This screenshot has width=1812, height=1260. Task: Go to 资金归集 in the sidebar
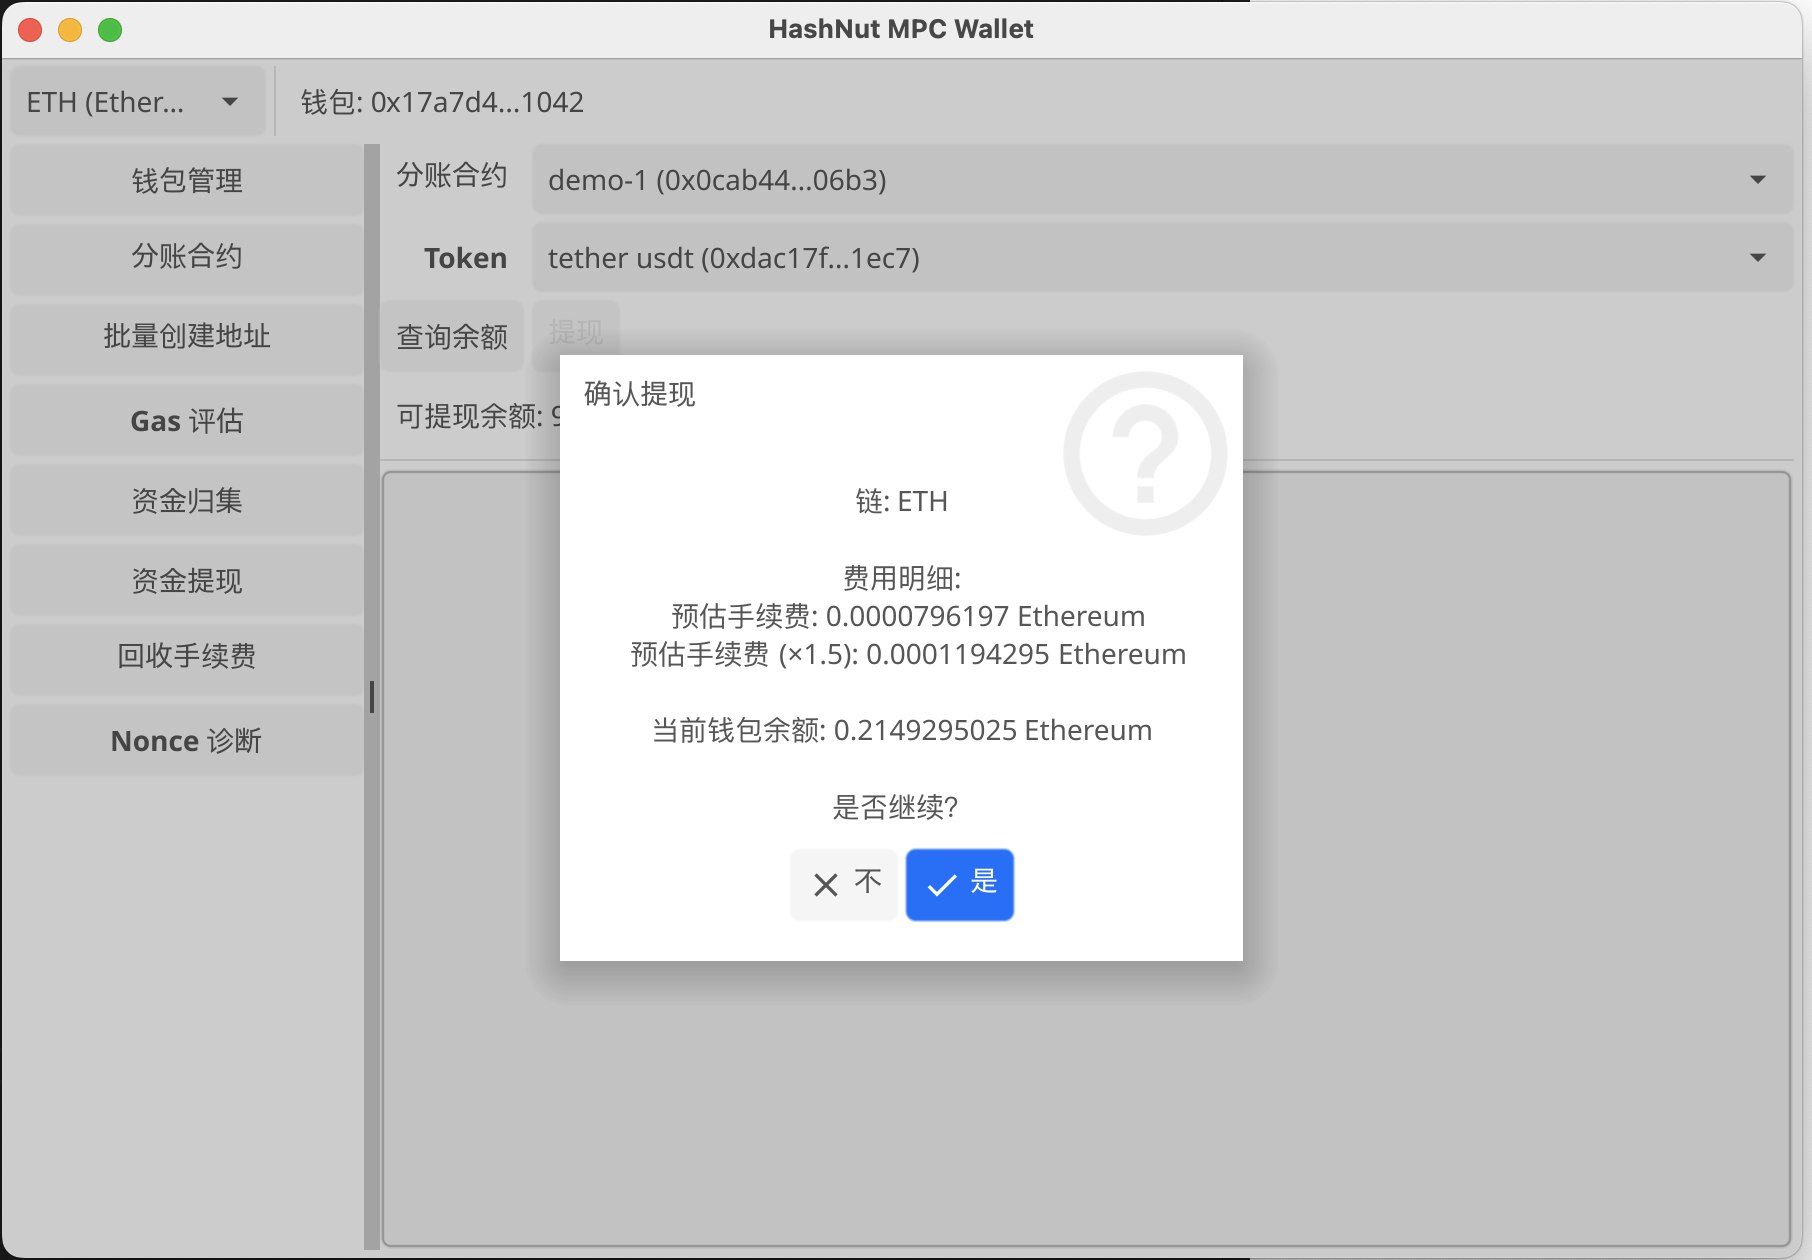tap(187, 500)
